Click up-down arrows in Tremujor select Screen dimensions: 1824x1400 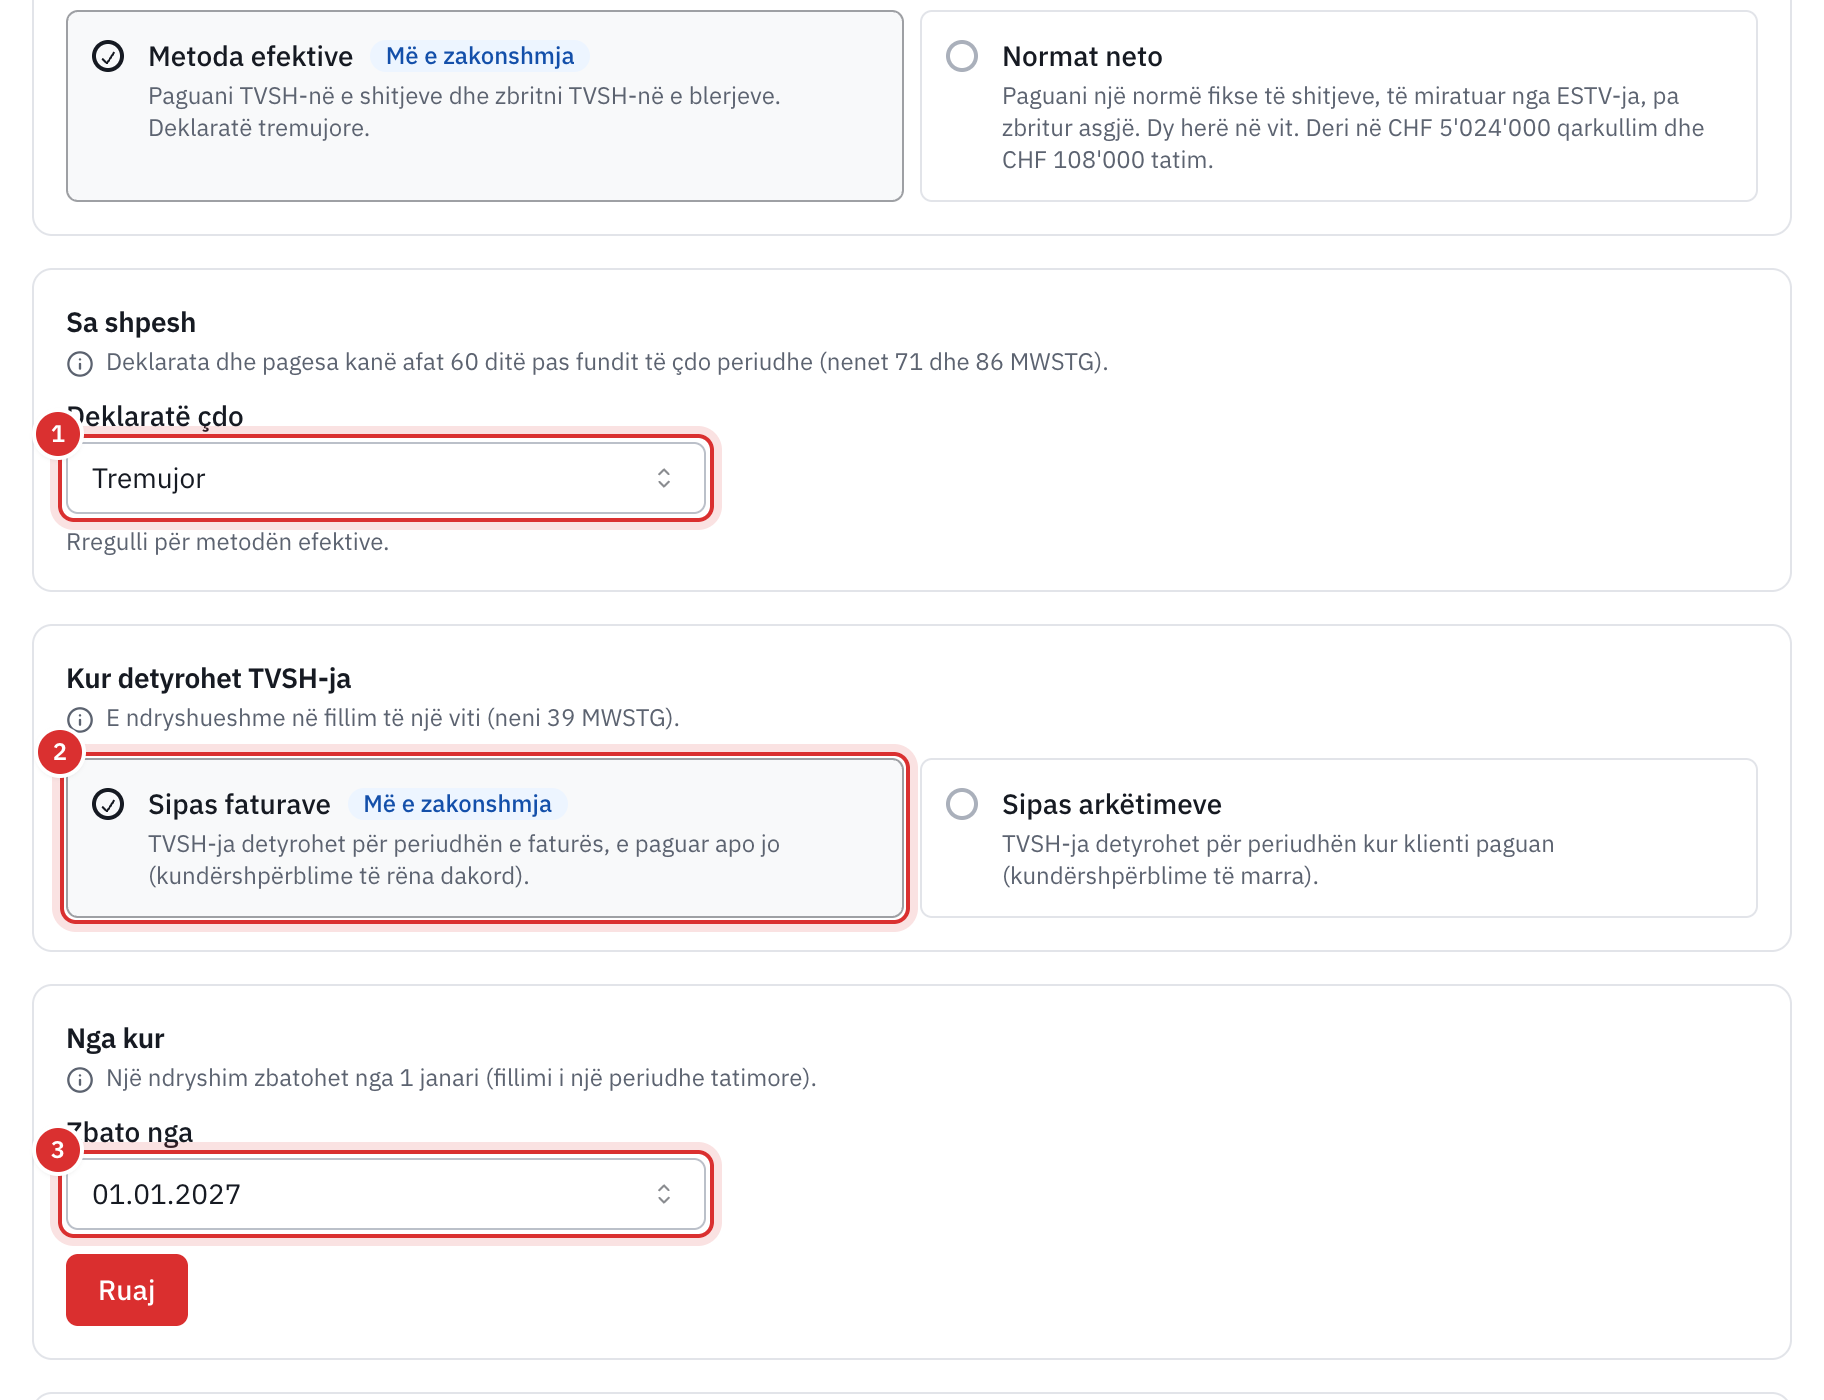tap(664, 478)
